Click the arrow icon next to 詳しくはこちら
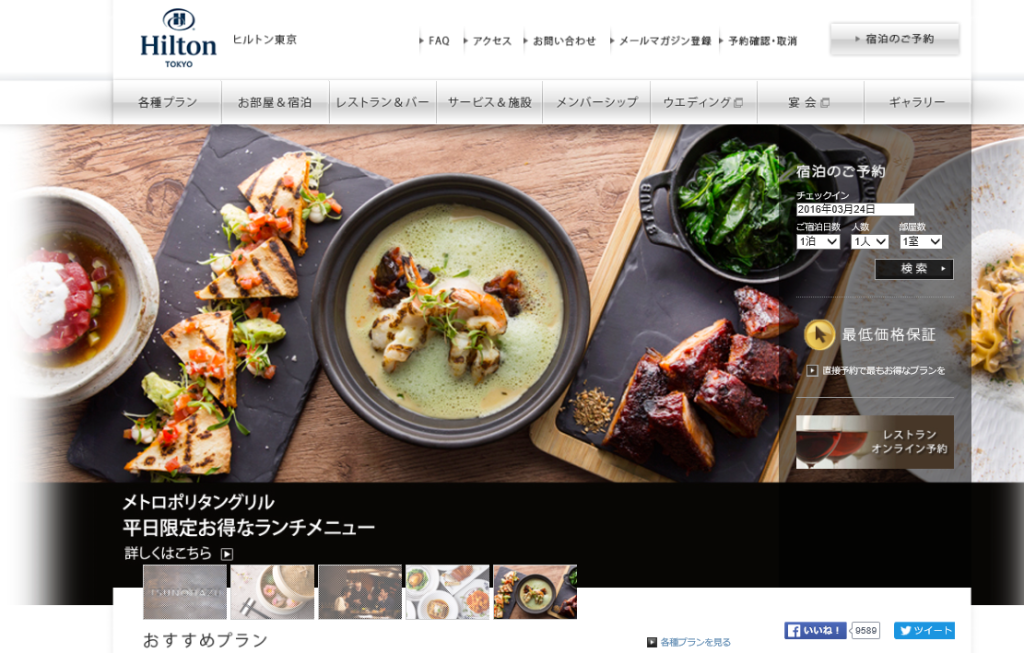Image resolution: width=1024 pixels, height=653 pixels. 227,554
